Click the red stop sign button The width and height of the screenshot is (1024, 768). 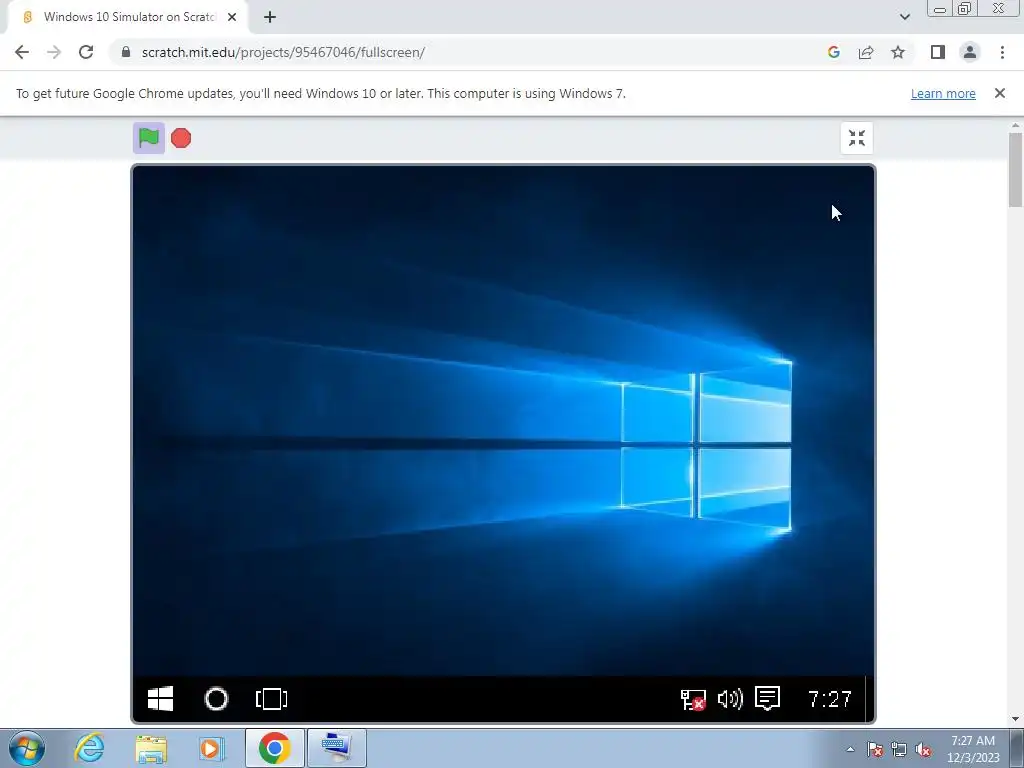coord(181,138)
